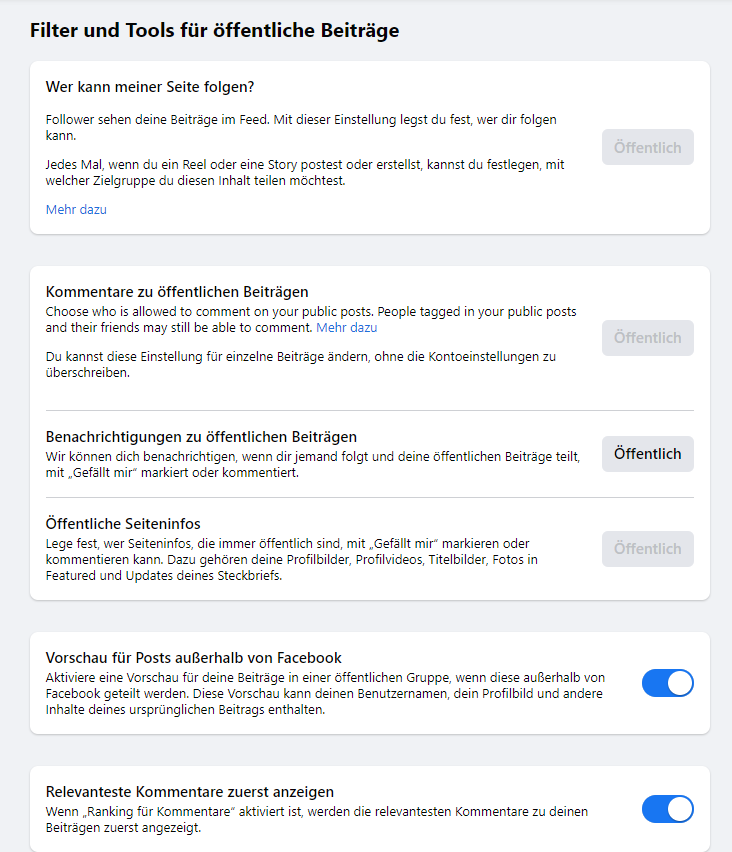Click the text Du kannst diese Einstellung für einzelne Beiträge
Viewport: 732px width, 852px height.
coord(300,364)
